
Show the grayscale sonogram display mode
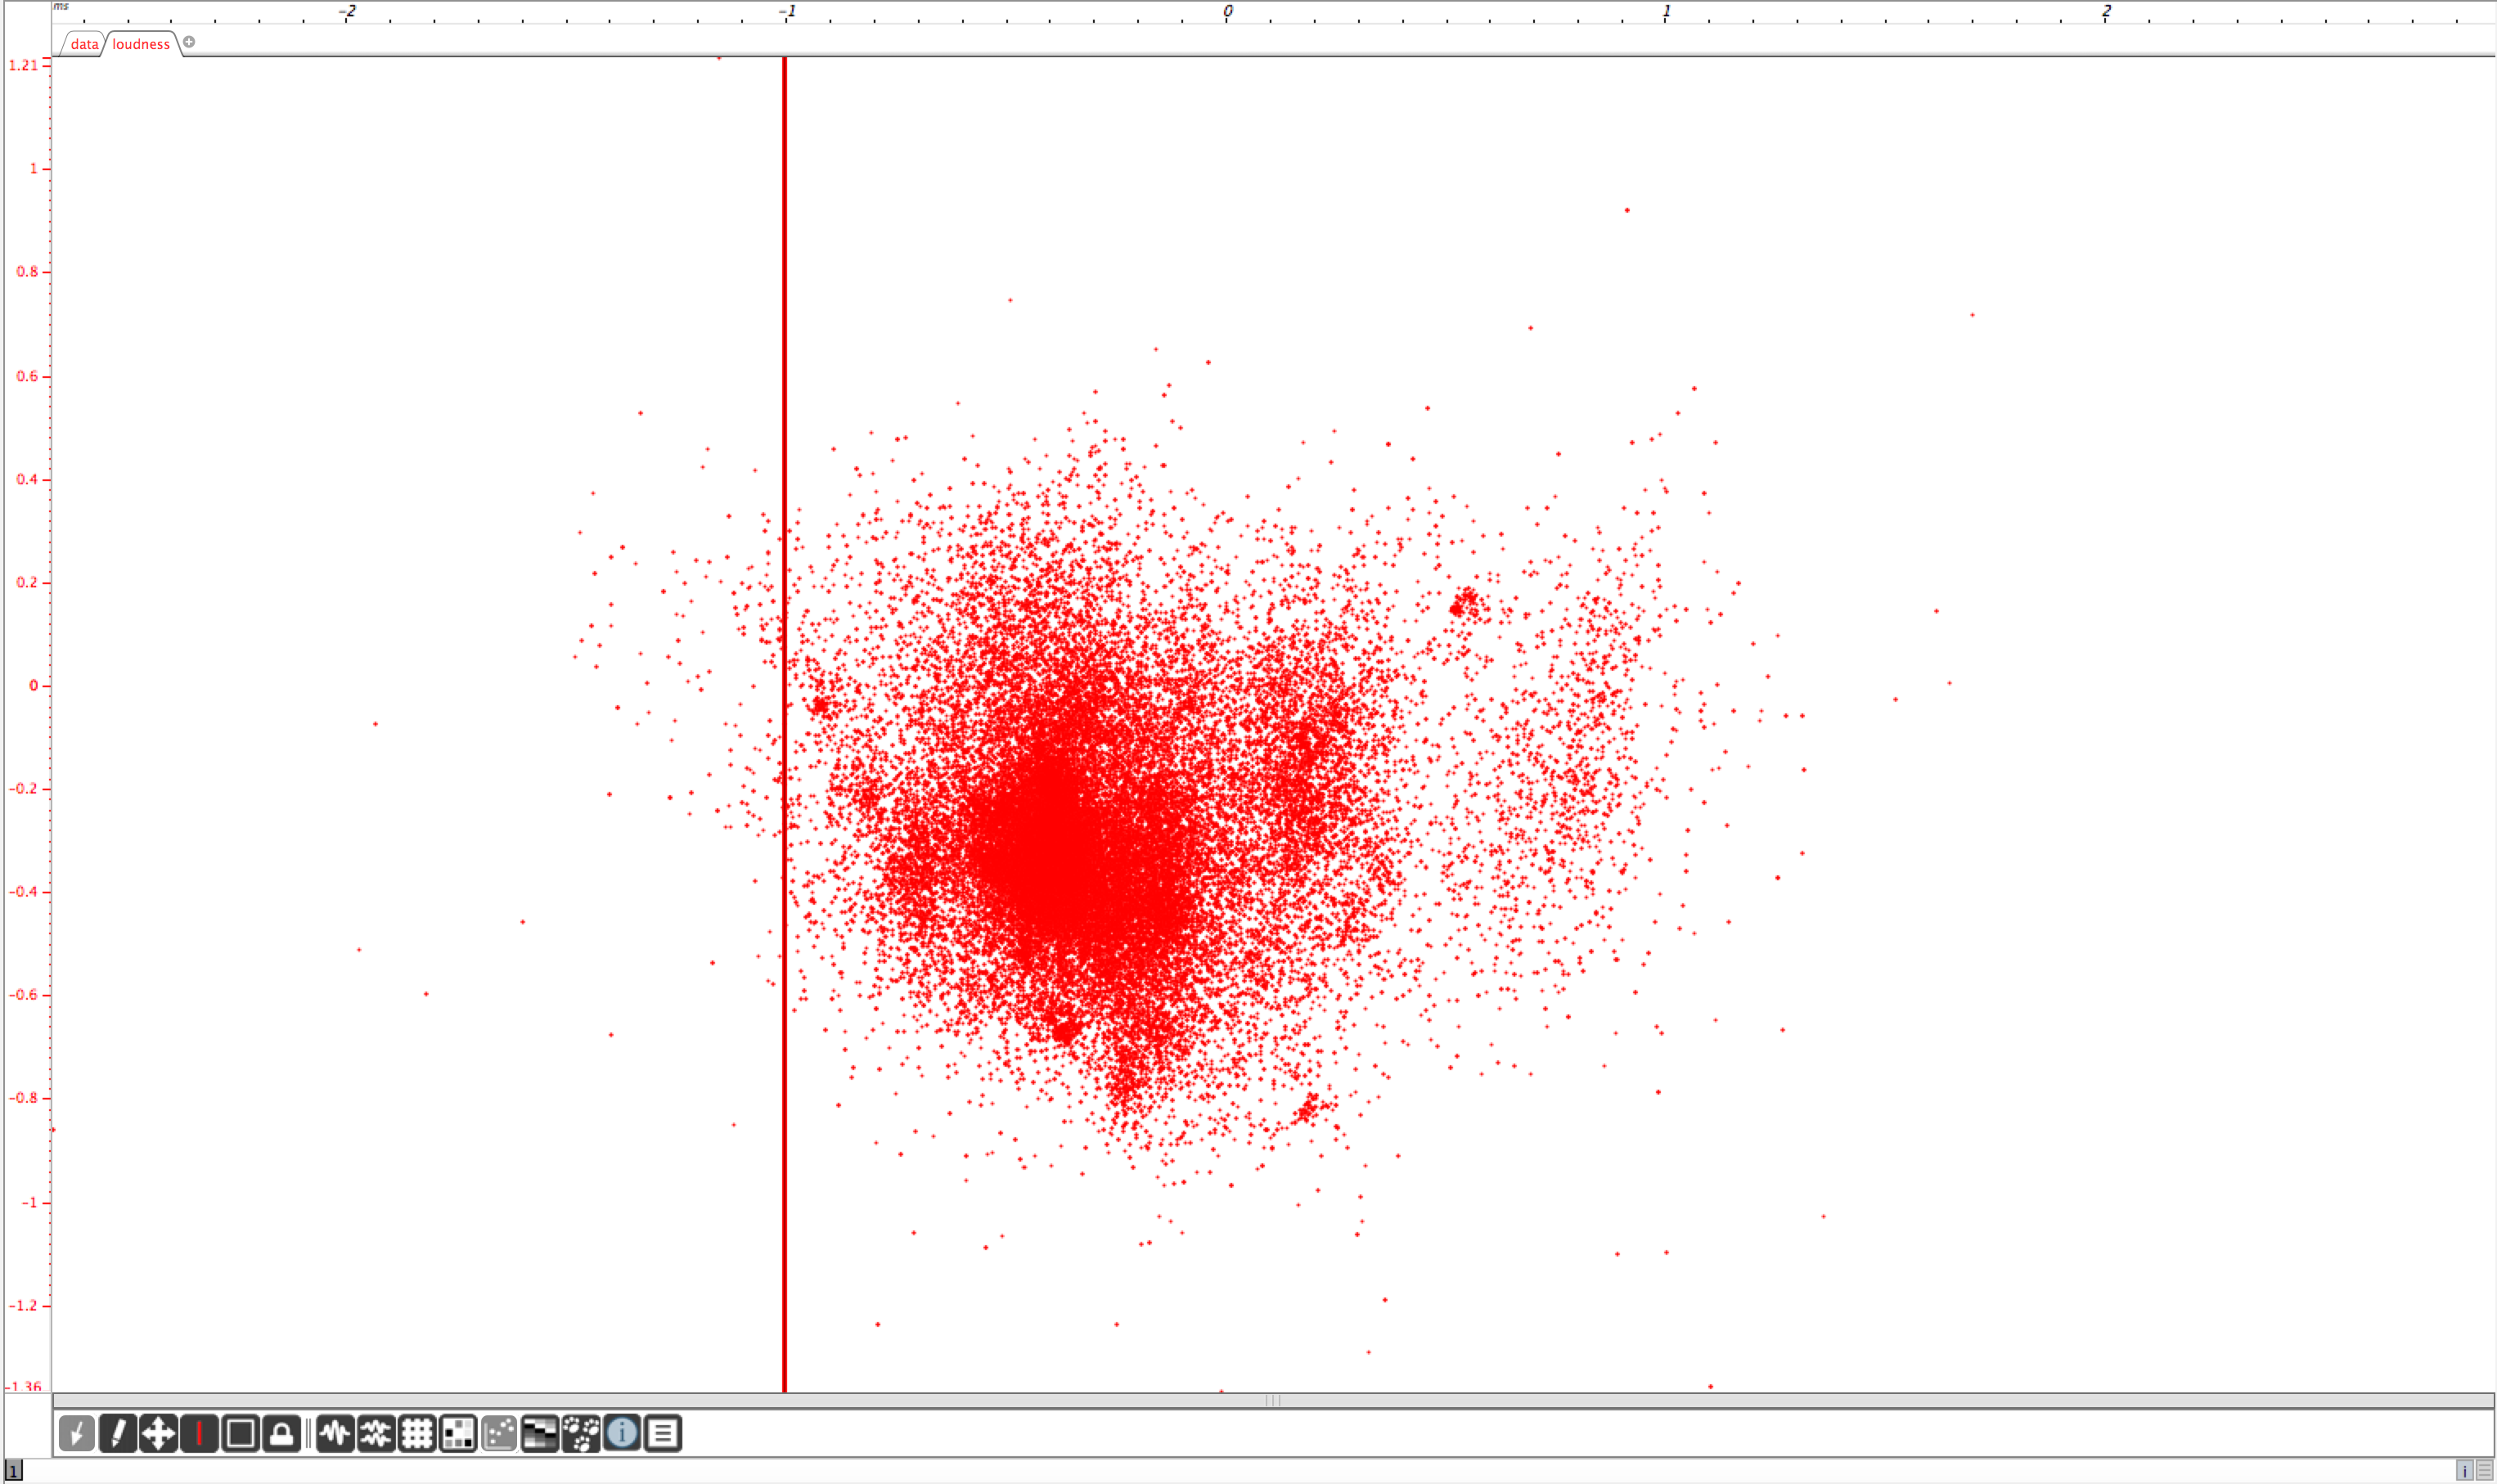(x=540, y=1433)
